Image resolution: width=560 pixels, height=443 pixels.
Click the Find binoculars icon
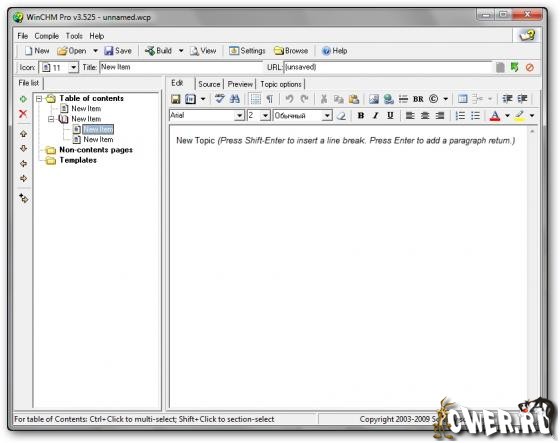[x=235, y=99]
